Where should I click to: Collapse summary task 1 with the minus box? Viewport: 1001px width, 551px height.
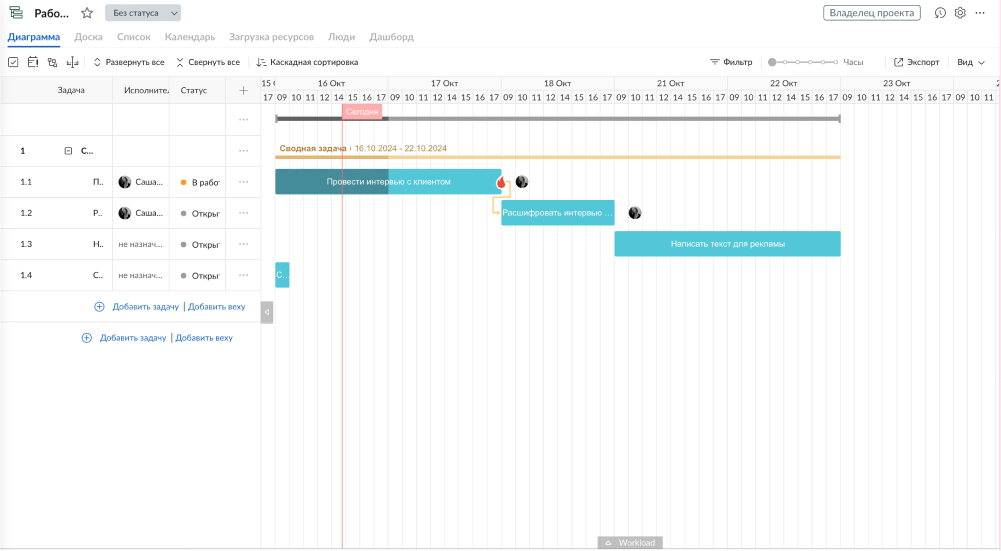68,151
